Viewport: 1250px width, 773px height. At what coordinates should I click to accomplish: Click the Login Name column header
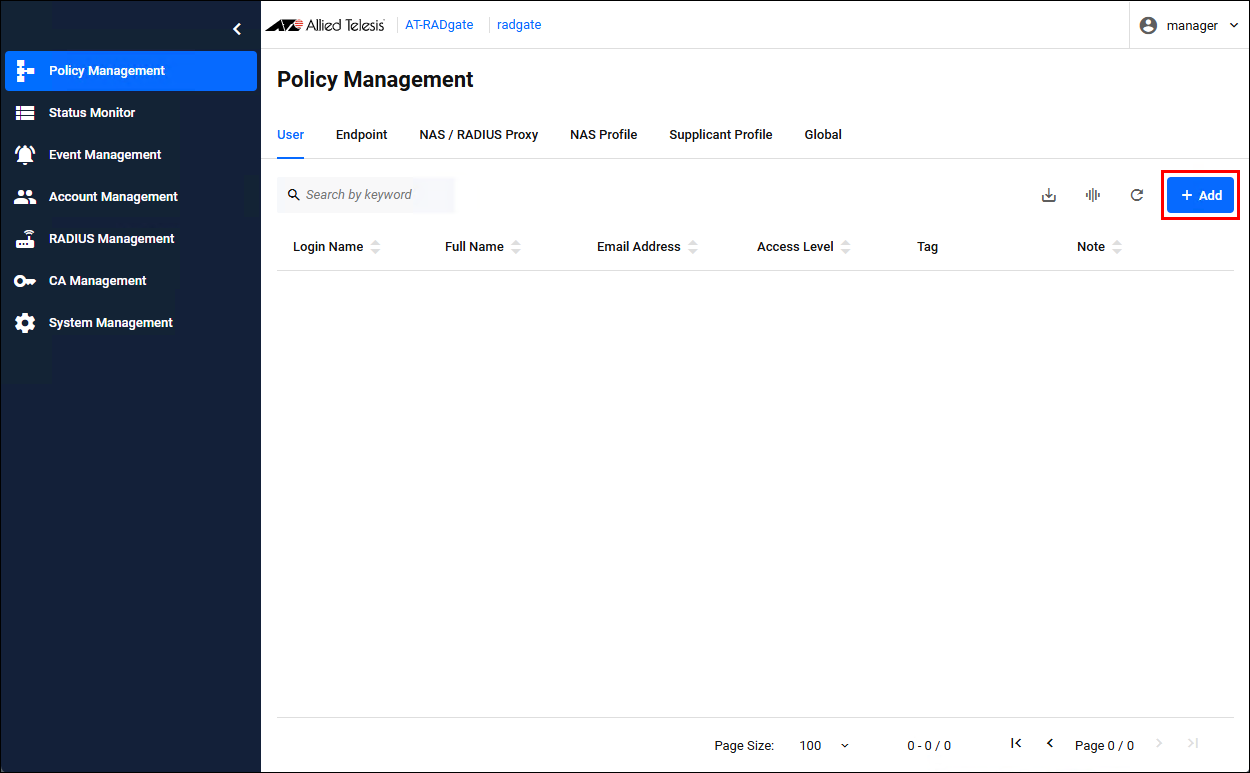328,247
